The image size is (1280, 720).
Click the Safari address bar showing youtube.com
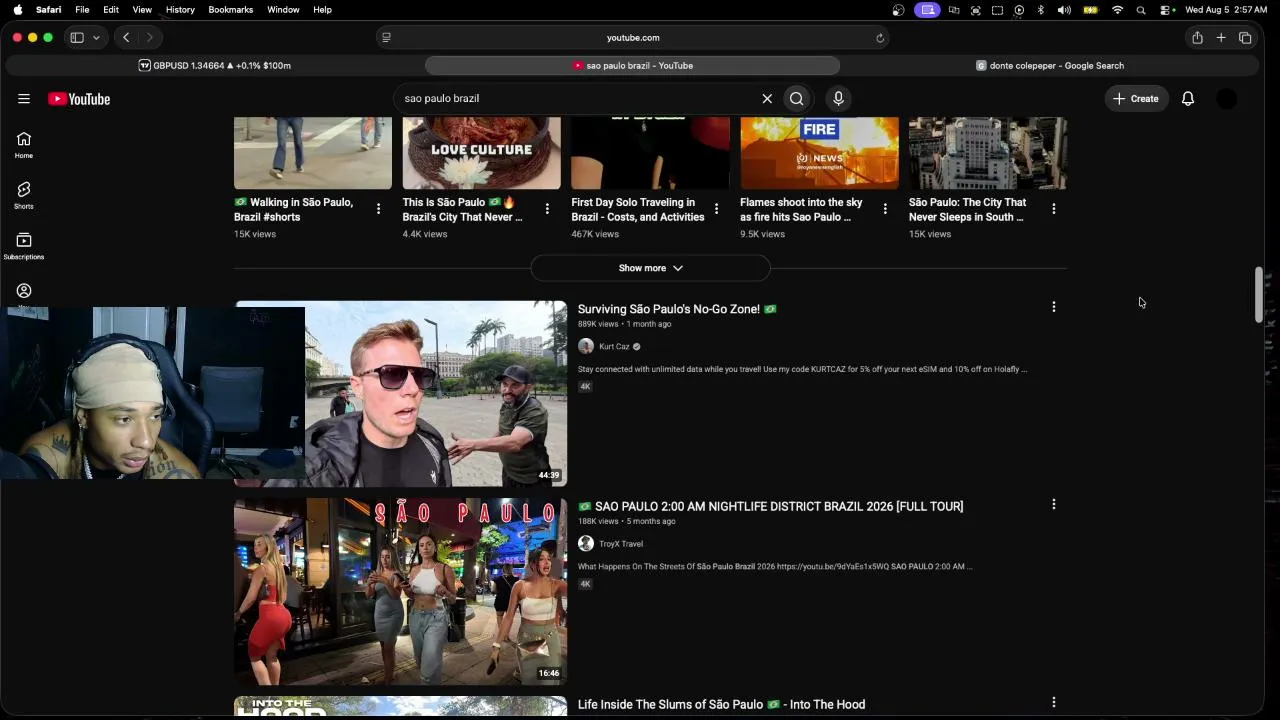(633, 38)
